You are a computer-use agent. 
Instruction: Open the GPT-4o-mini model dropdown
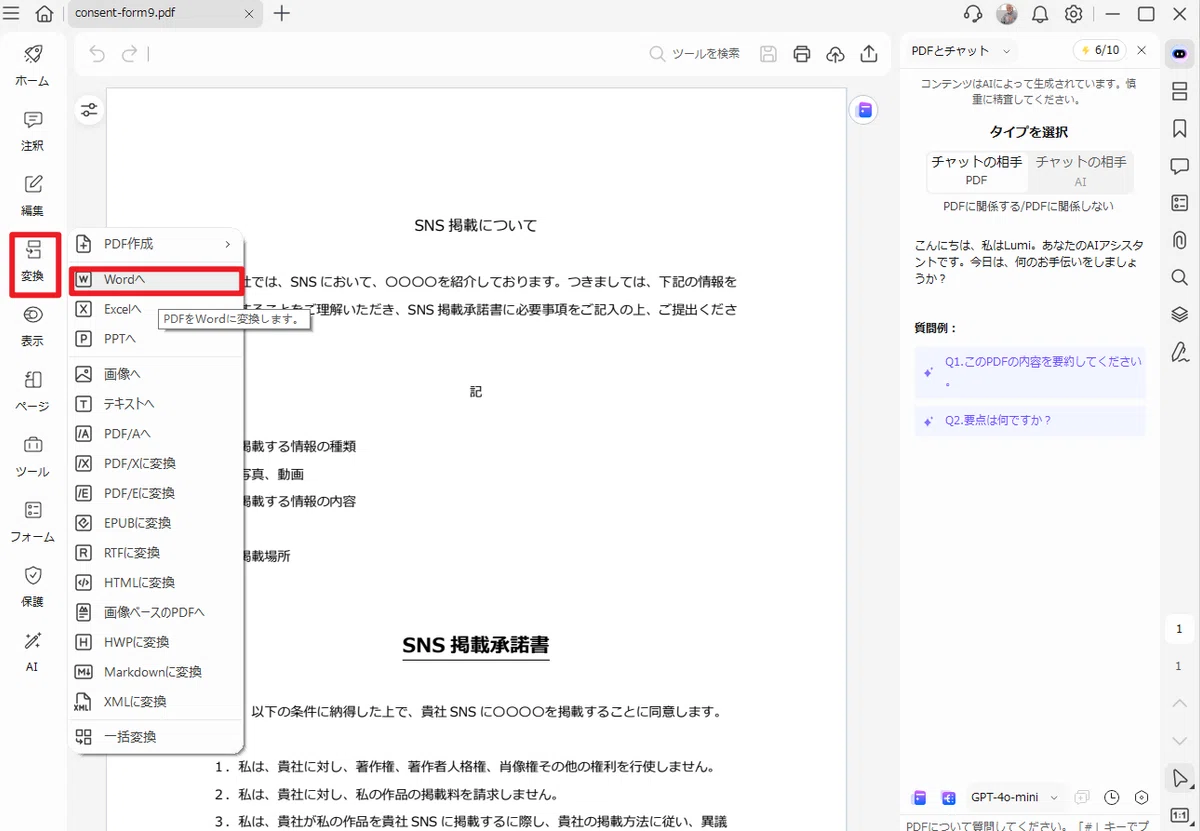pyautogui.click(x=1012, y=797)
